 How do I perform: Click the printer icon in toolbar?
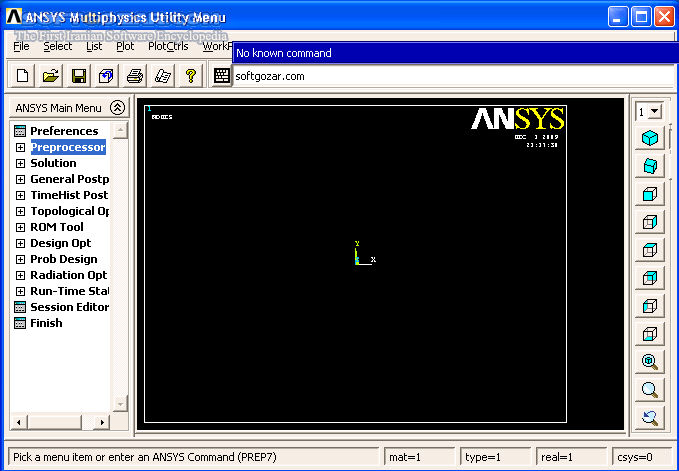134,76
